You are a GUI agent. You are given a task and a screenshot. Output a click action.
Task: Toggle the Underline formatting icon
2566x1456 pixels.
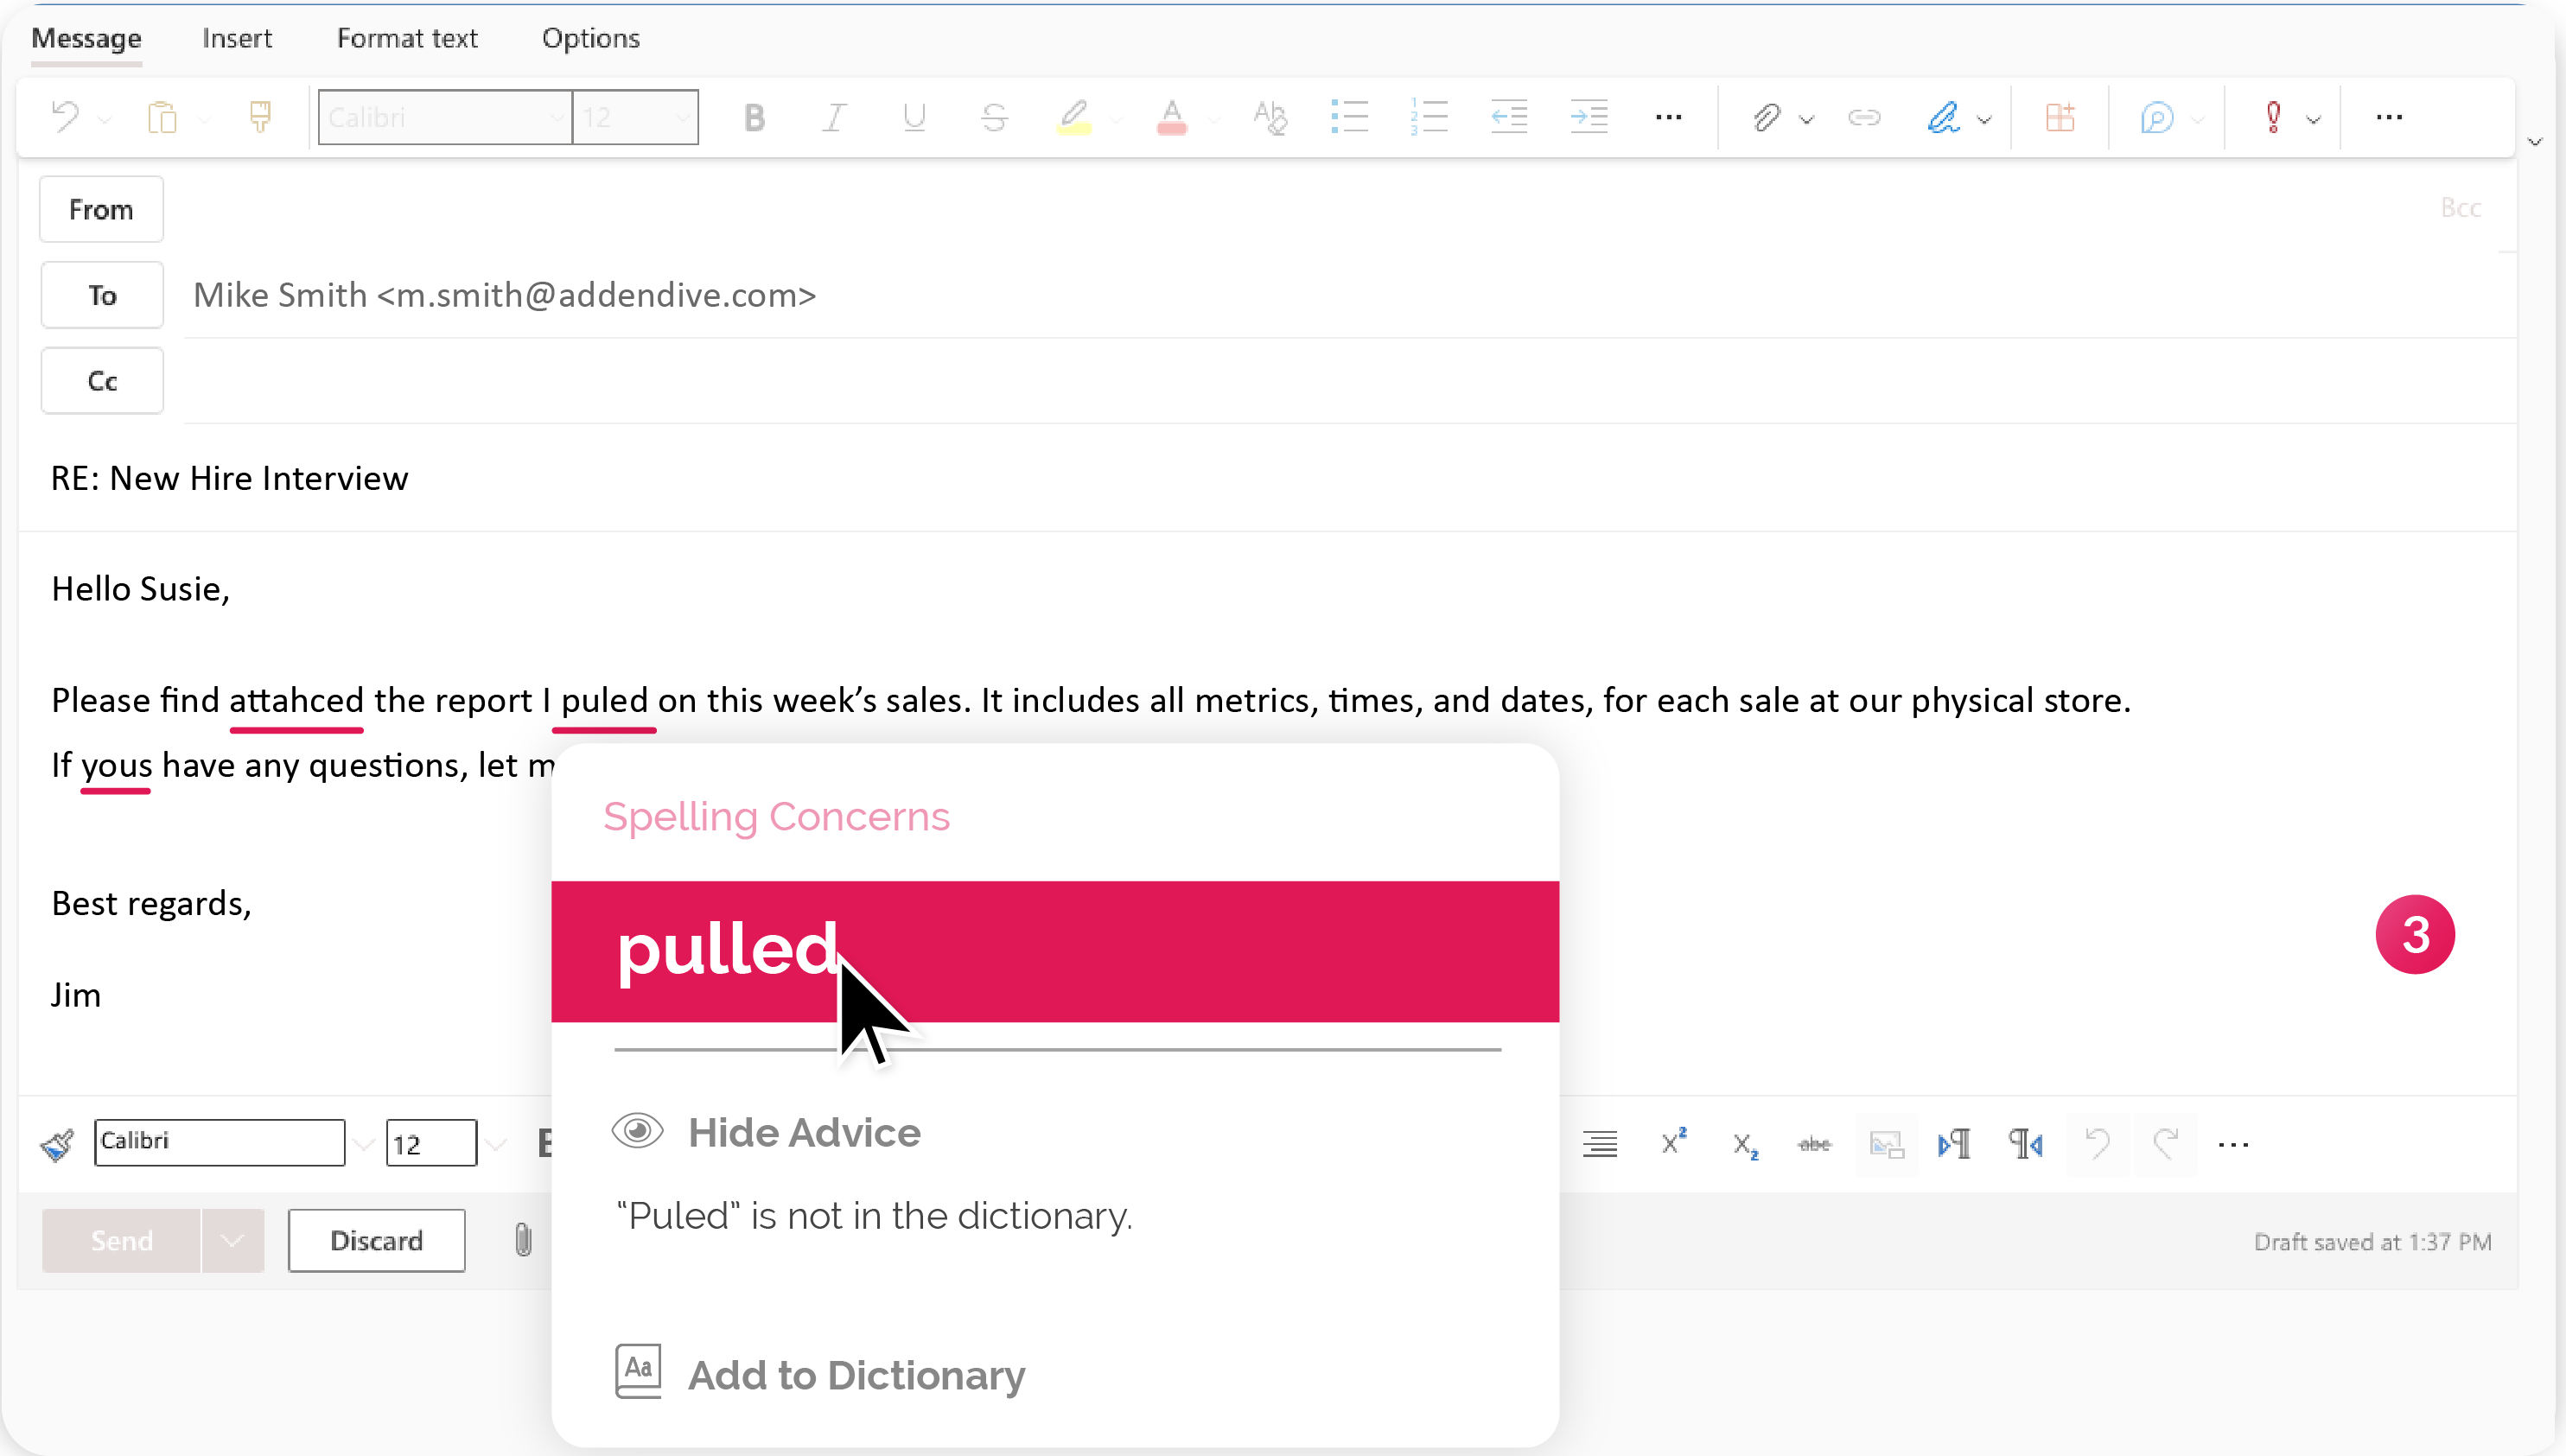pyautogui.click(x=914, y=117)
